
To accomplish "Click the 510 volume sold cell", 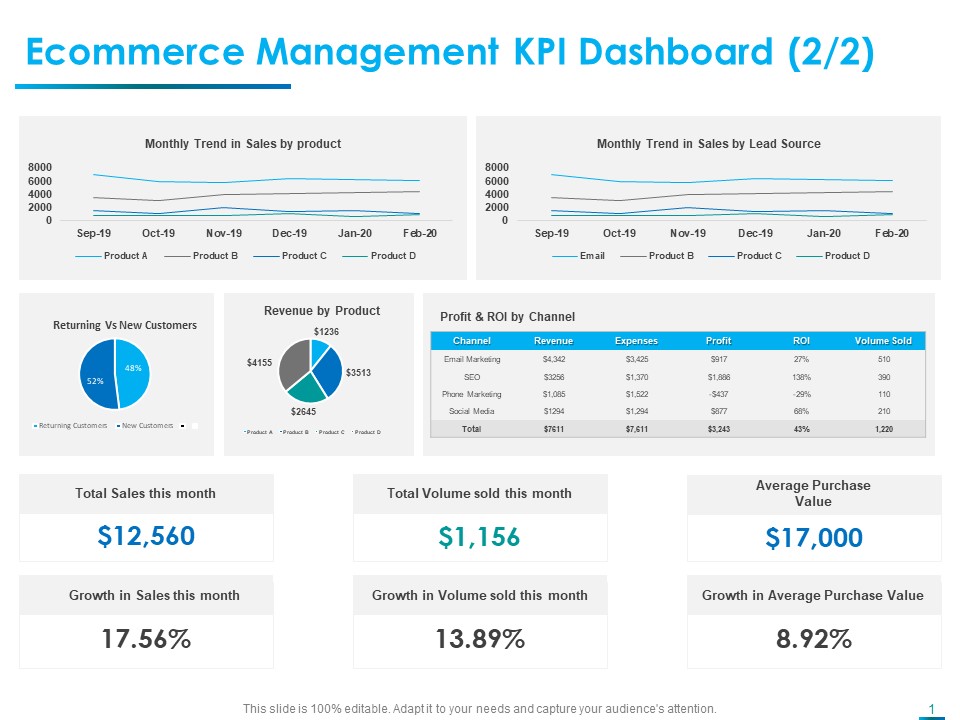I will [x=884, y=359].
